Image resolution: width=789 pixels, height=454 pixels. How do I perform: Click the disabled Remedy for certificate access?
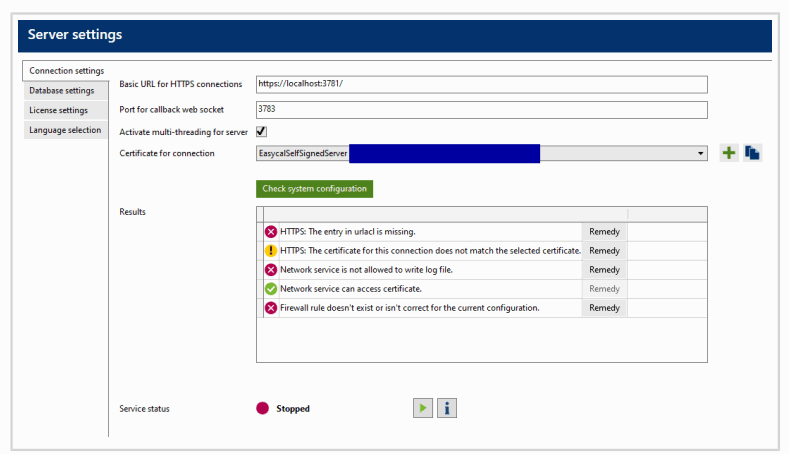click(604, 289)
